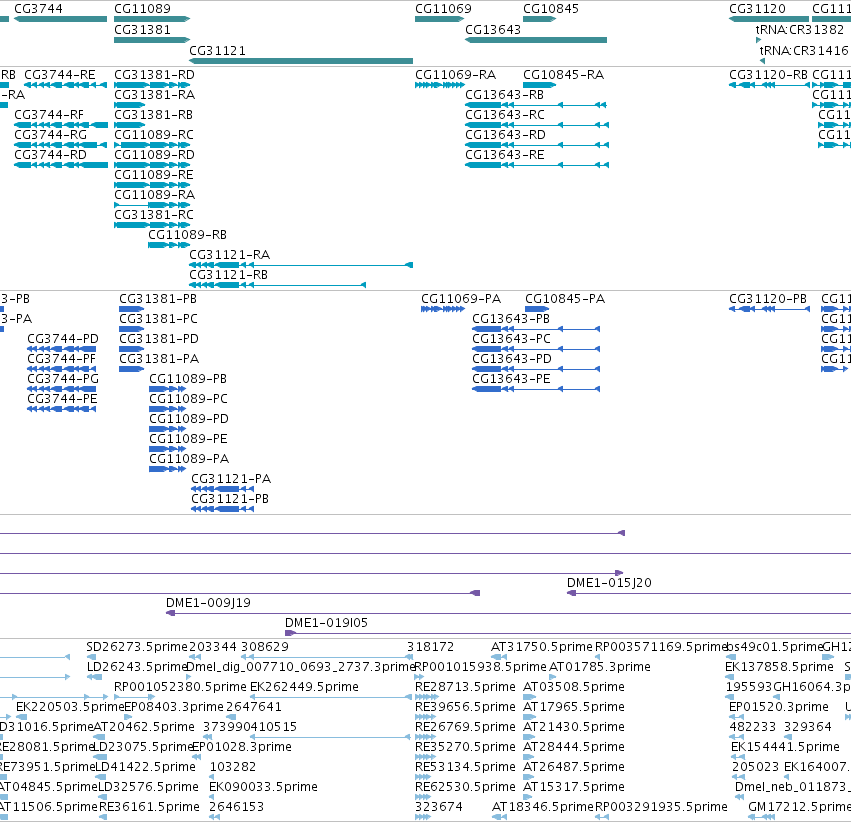Select transcript CG11089-RB

coord(169,245)
